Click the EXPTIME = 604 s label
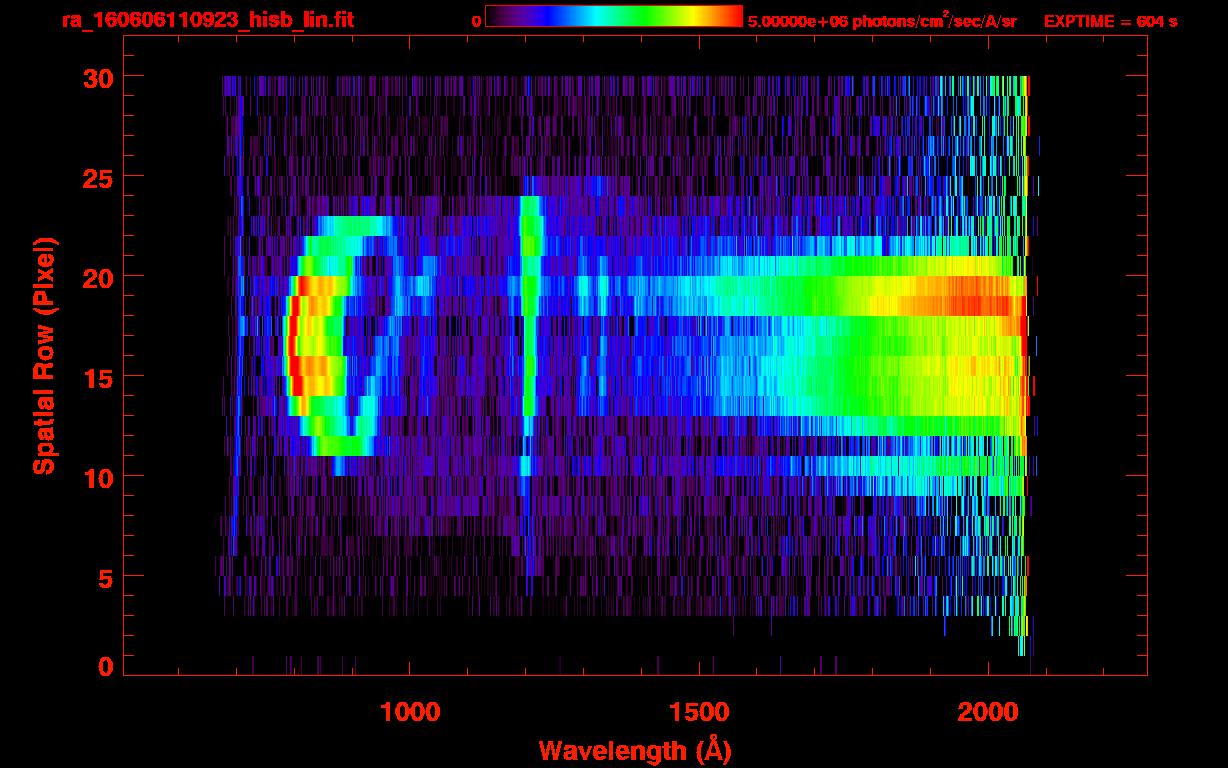Viewport: 1228px width, 768px height. coord(1110,21)
